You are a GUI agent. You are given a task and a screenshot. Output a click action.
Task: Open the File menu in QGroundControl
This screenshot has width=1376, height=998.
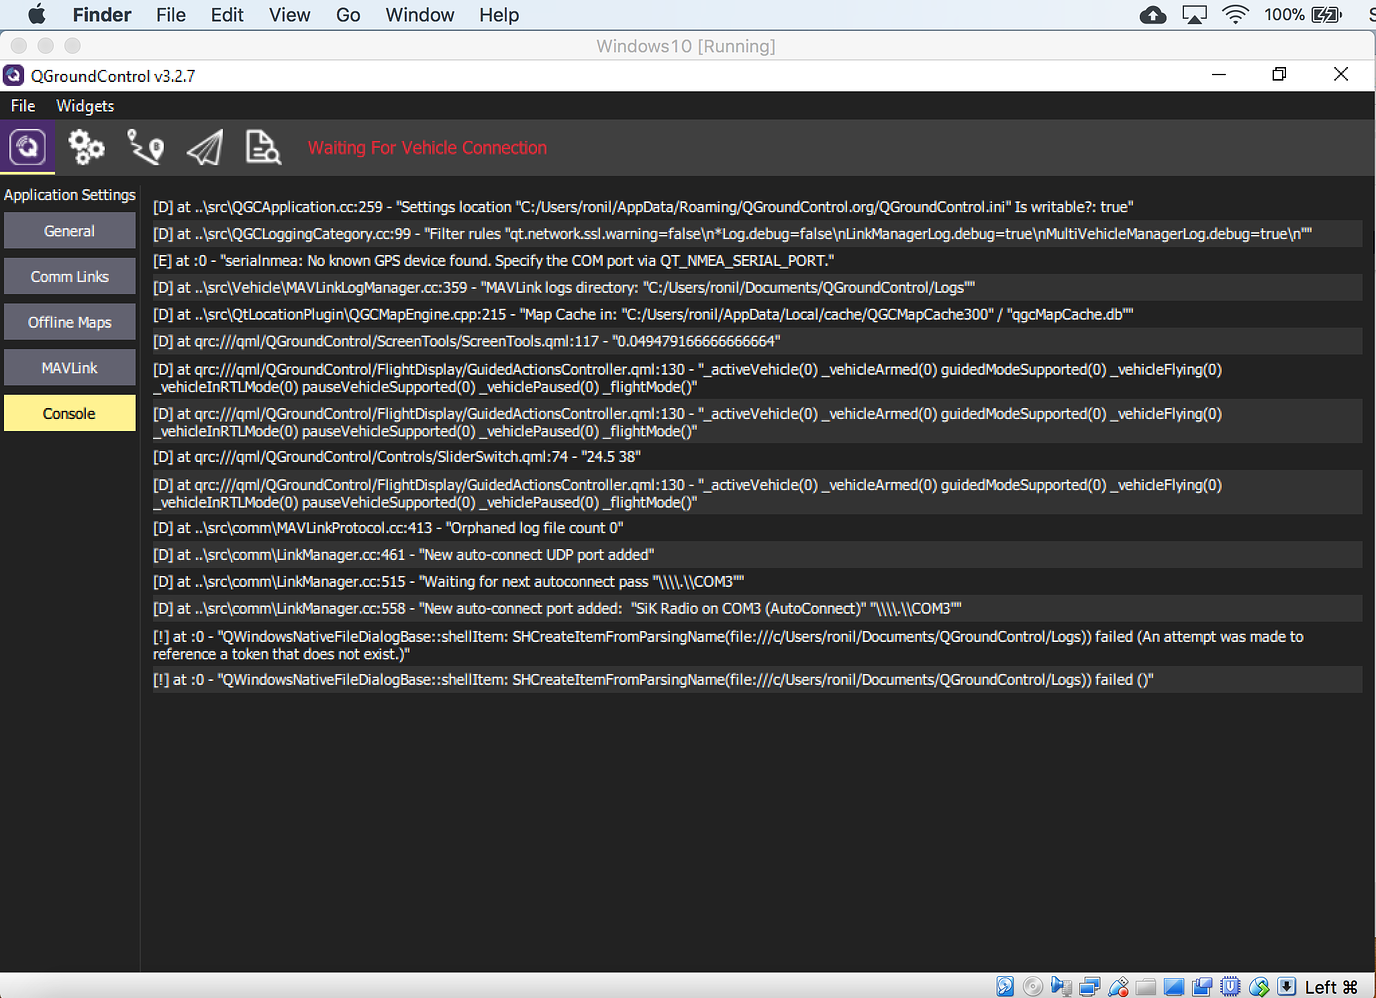[23, 106]
